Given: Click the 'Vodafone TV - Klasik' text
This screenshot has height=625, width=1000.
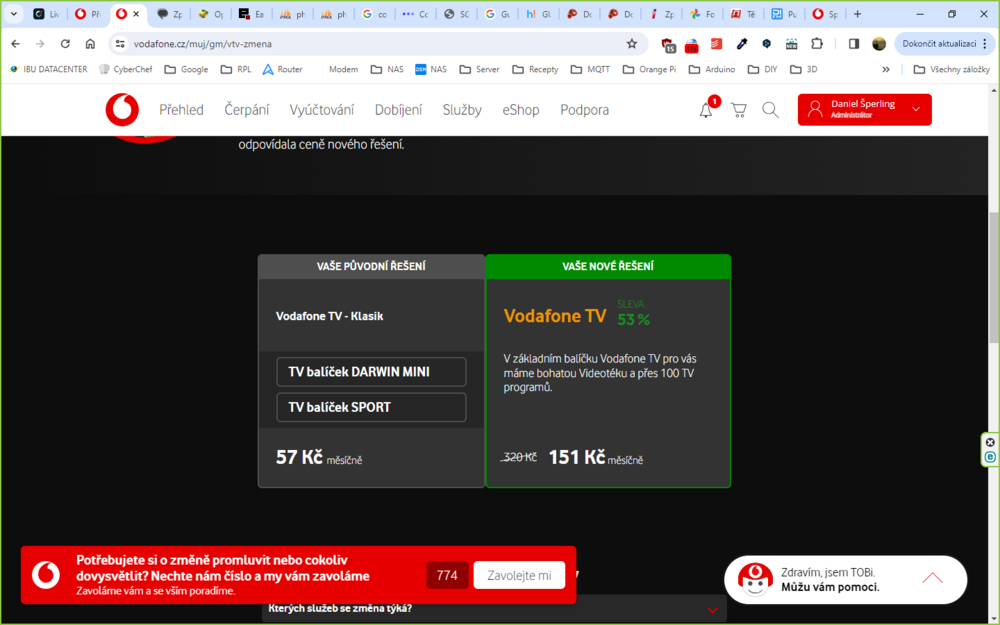Looking at the screenshot, I should (x=329, y=316).
